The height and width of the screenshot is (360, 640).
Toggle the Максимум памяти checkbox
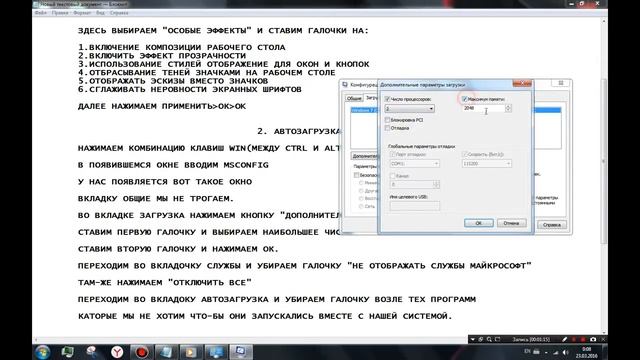click(x=464, y=99)
